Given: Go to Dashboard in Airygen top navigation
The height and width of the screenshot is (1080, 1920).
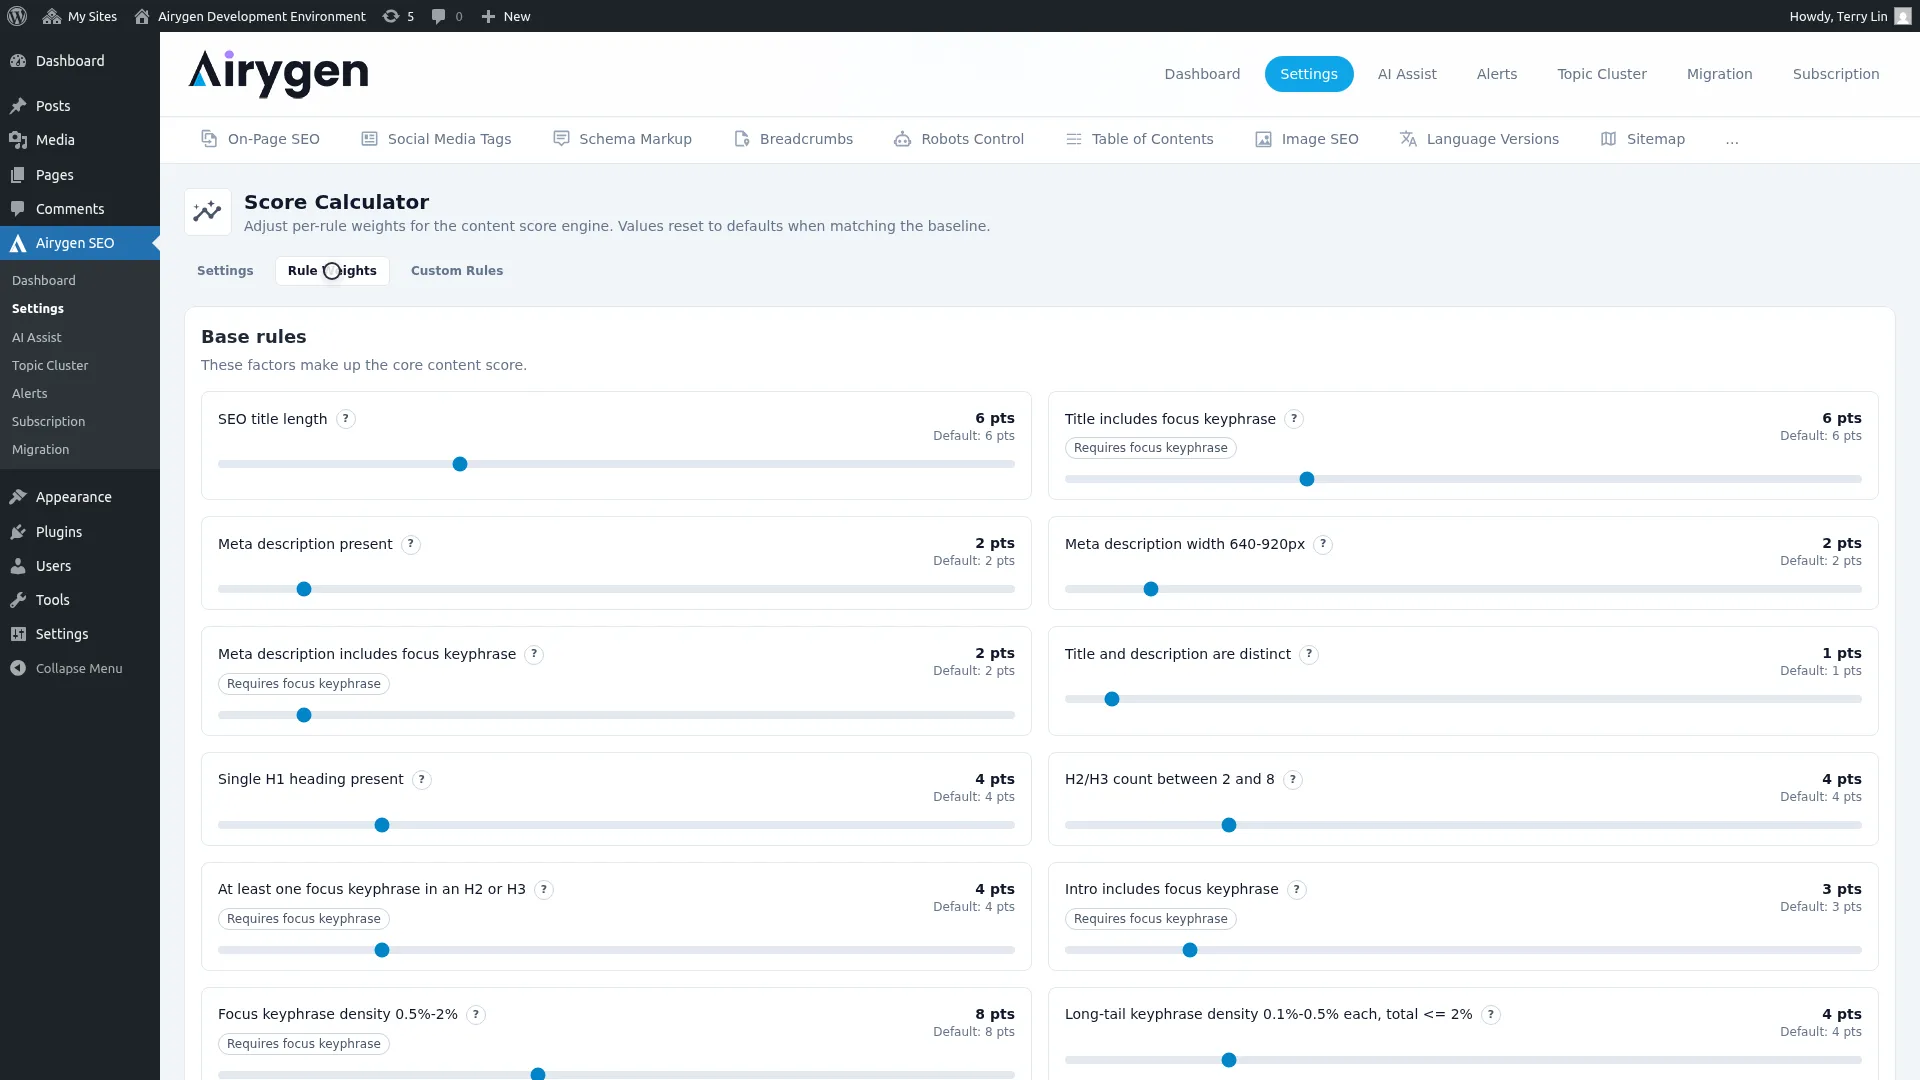Looking at the screenshot, I should point(1202,74).
